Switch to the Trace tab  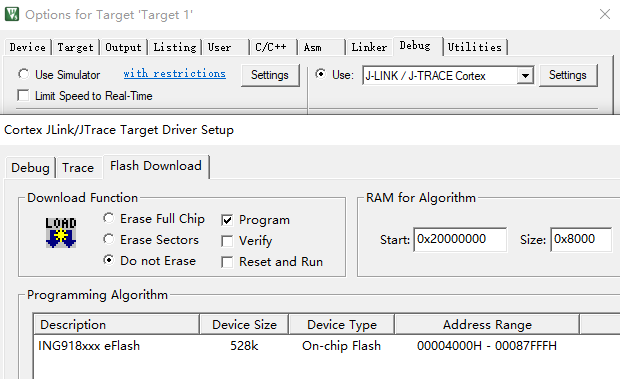click(x=78, y=167)
